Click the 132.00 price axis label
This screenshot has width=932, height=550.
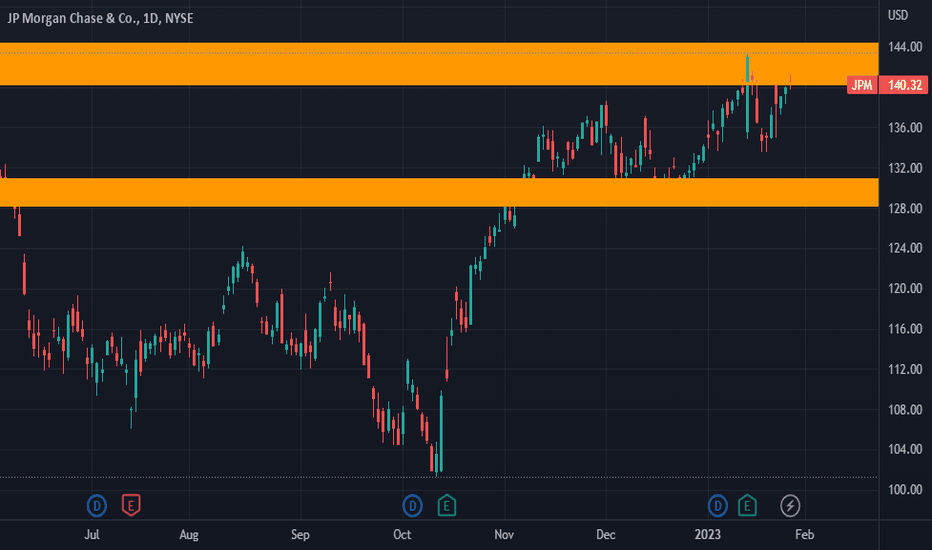905,168
